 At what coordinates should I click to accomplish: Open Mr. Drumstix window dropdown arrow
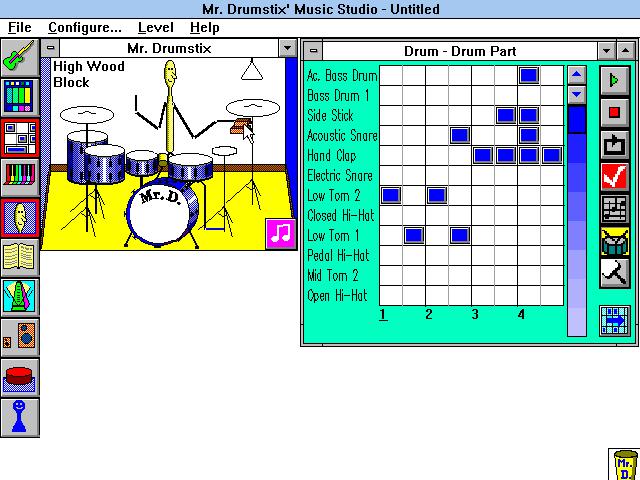point(287,48)
